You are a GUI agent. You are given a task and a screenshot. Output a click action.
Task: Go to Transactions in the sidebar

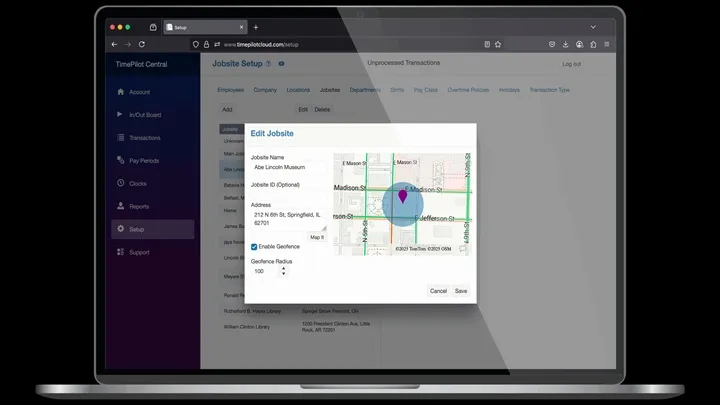point(144,138)
